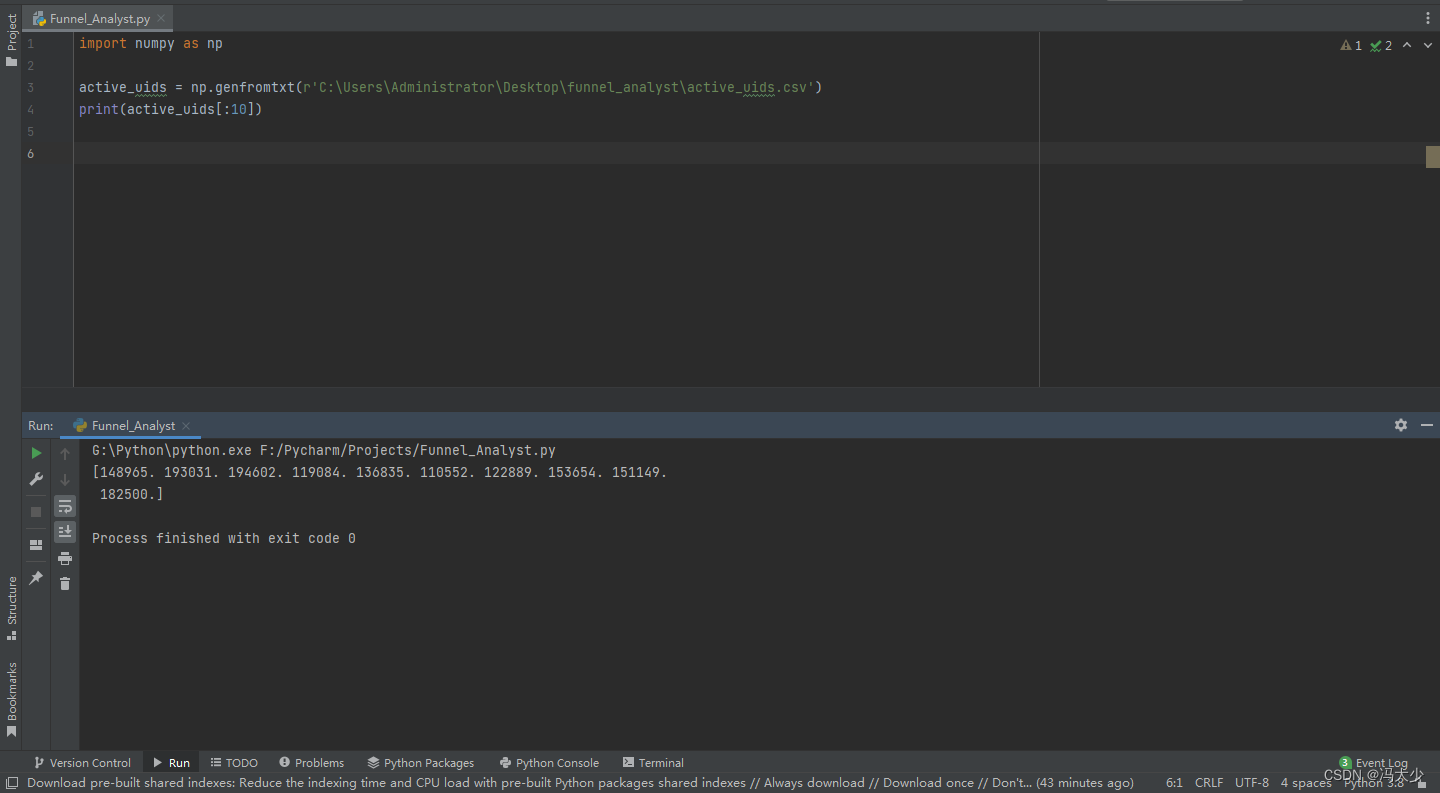
Task: Toggle soft-wrap in Run console
Action: (65, 506)
